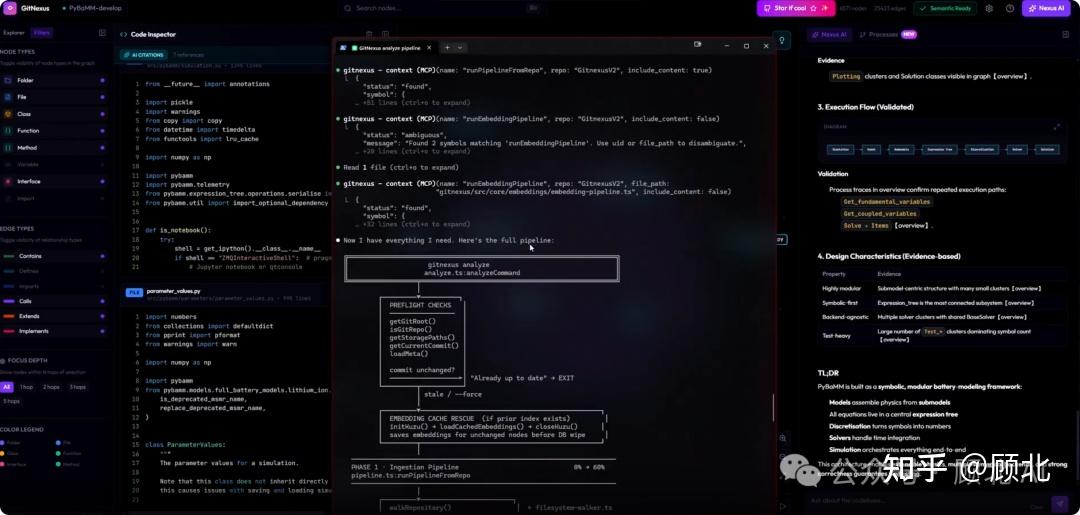Switch to the Processes NEW tab
Viewport: 1080px width, 515px height.
888,34
